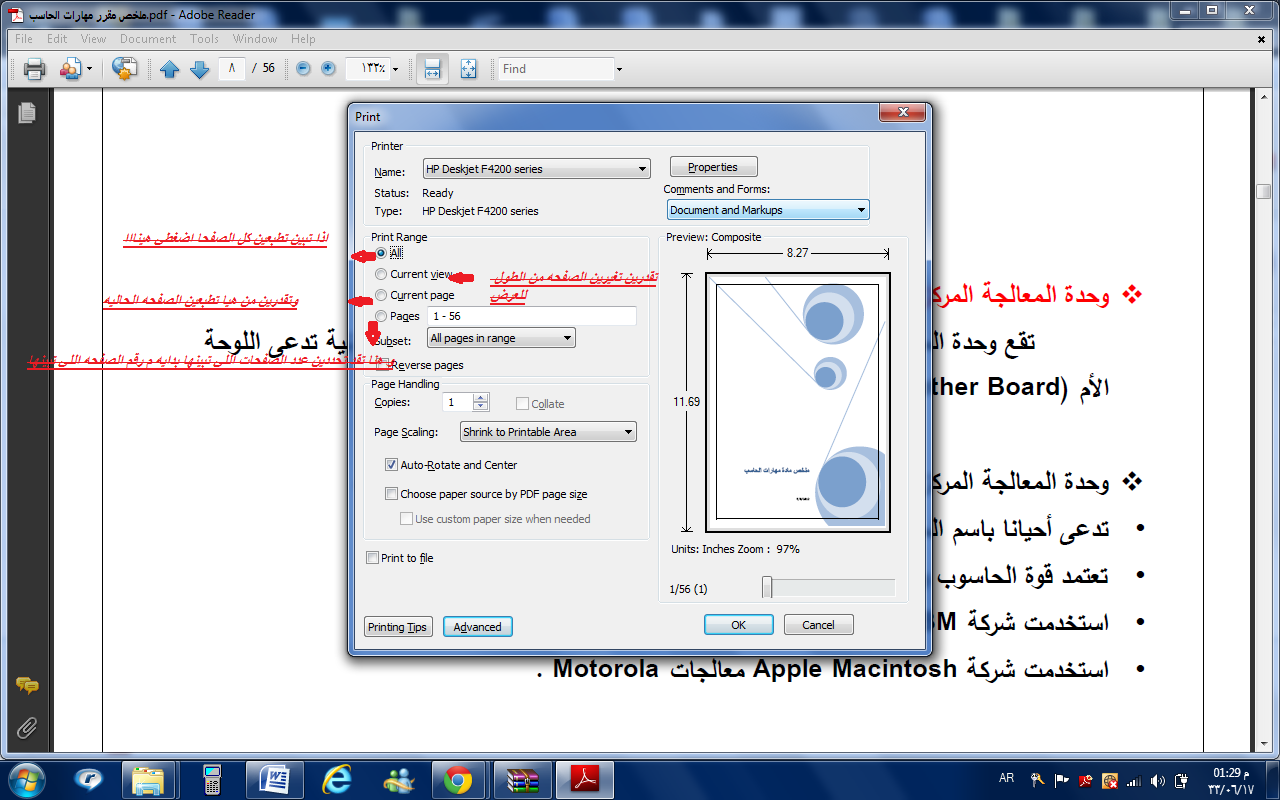Open WinRAR from taskbar

523,778
